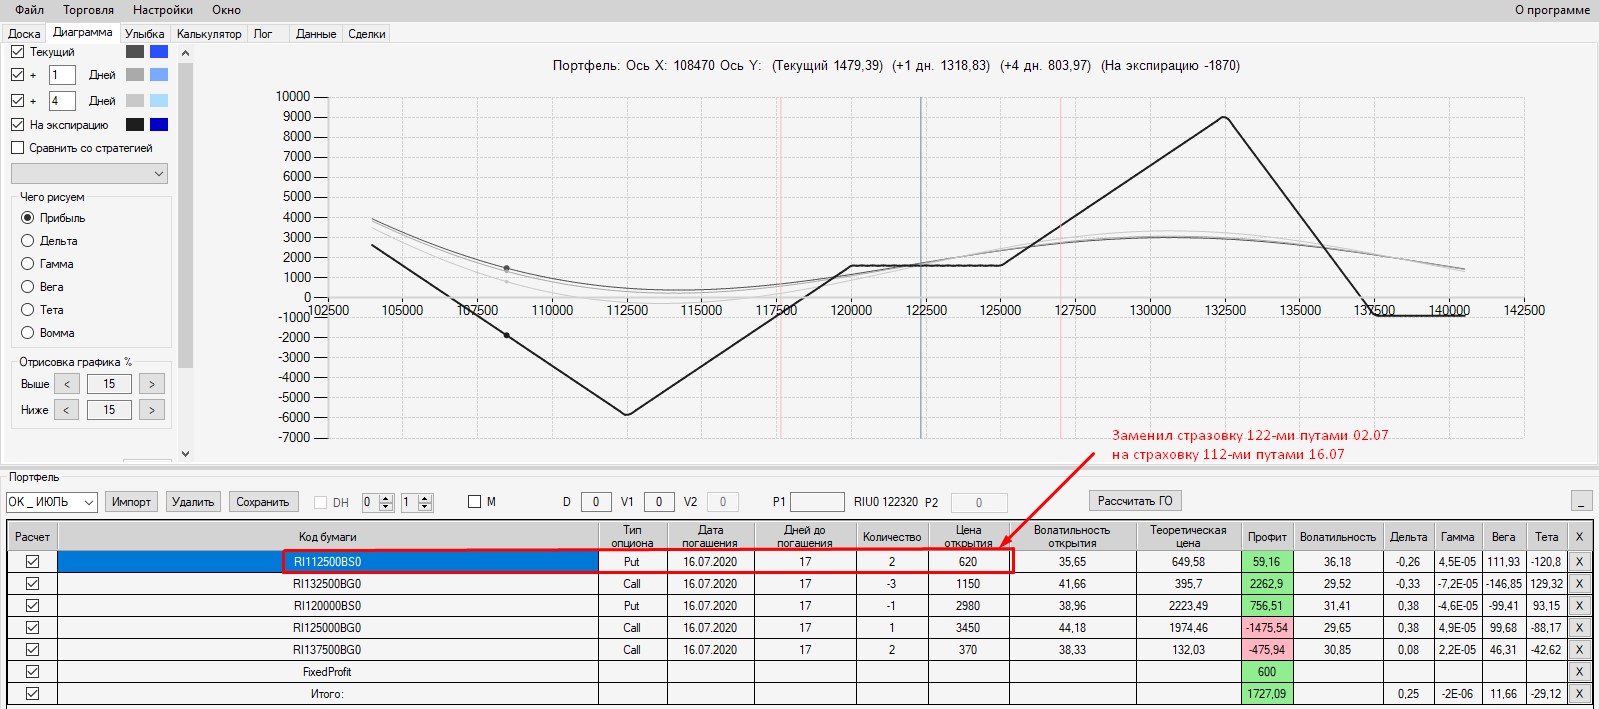
Task: Click the V1 input field
Action: [x=659, y=502]
